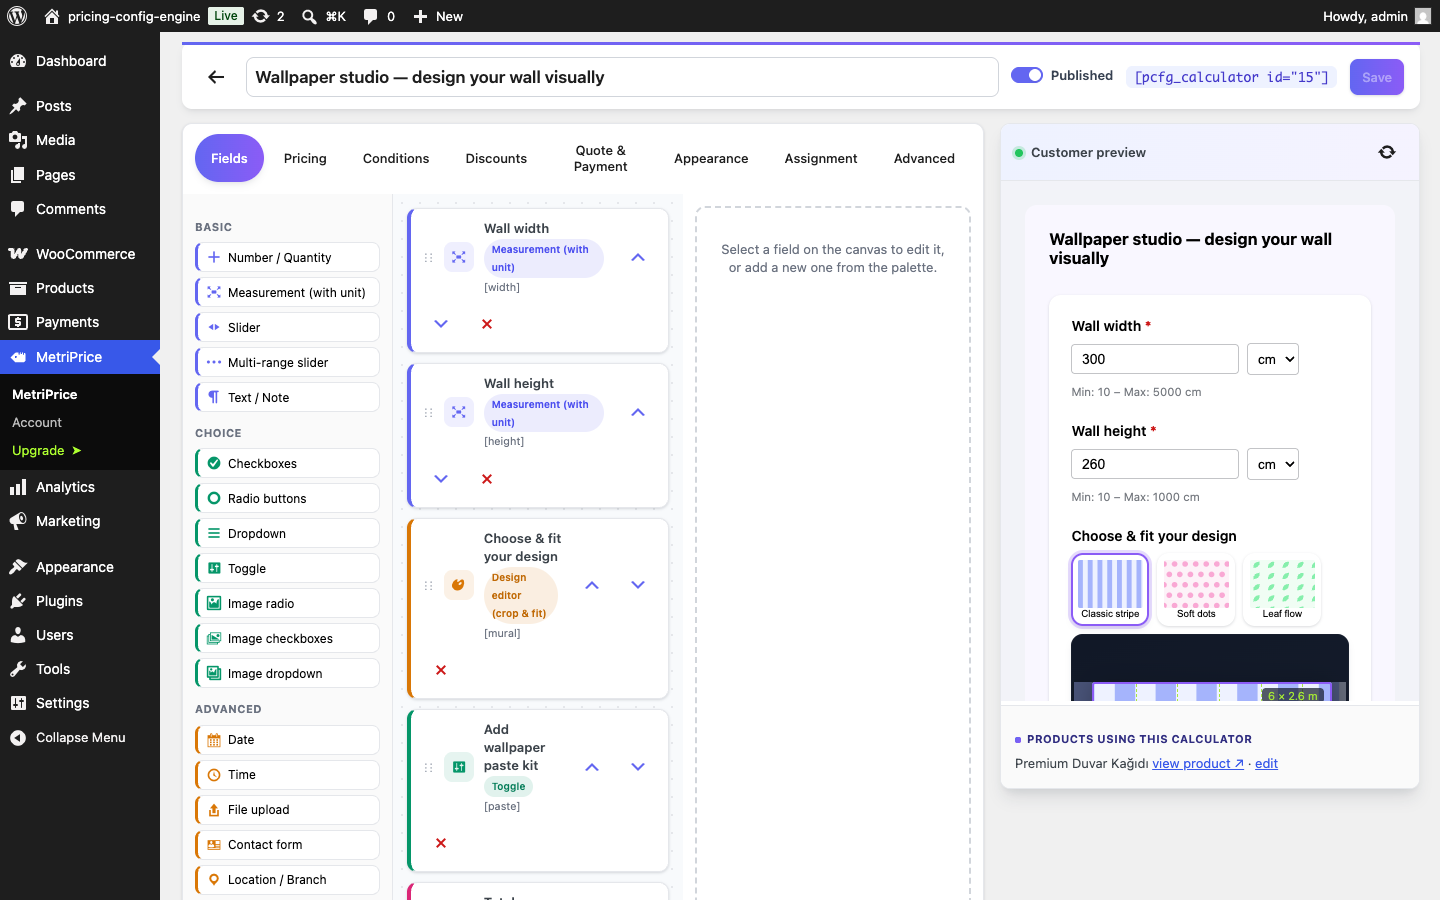Image resolution: width=1440 pixels, height=900 pixels.
Task: Select the Classic stripe design swatch
Action: click(x=1110, y=589)
